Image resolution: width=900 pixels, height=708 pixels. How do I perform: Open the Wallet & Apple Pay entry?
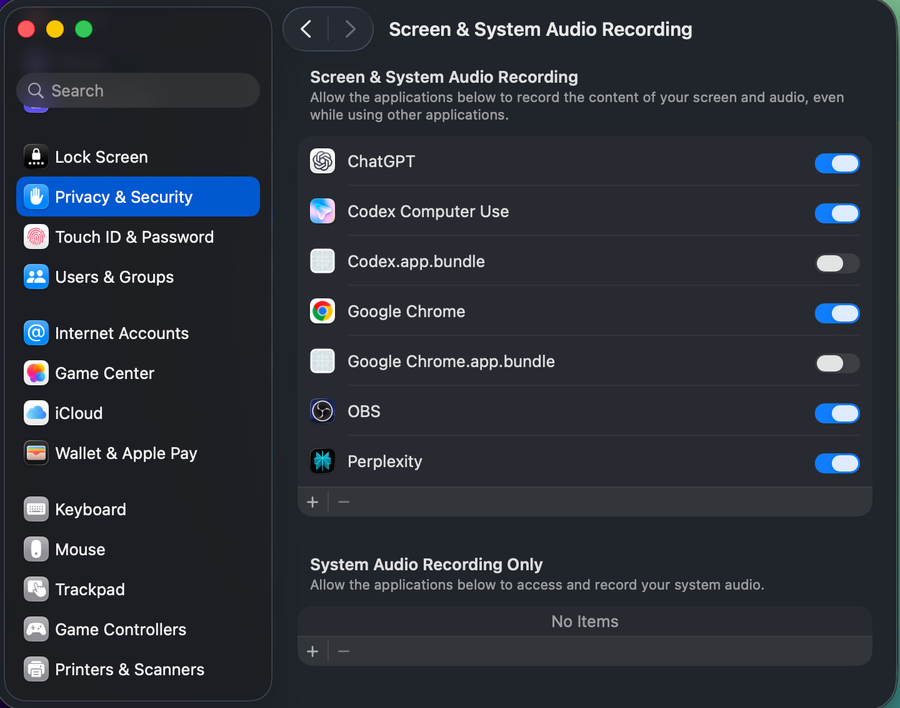(x=138, y=453)
